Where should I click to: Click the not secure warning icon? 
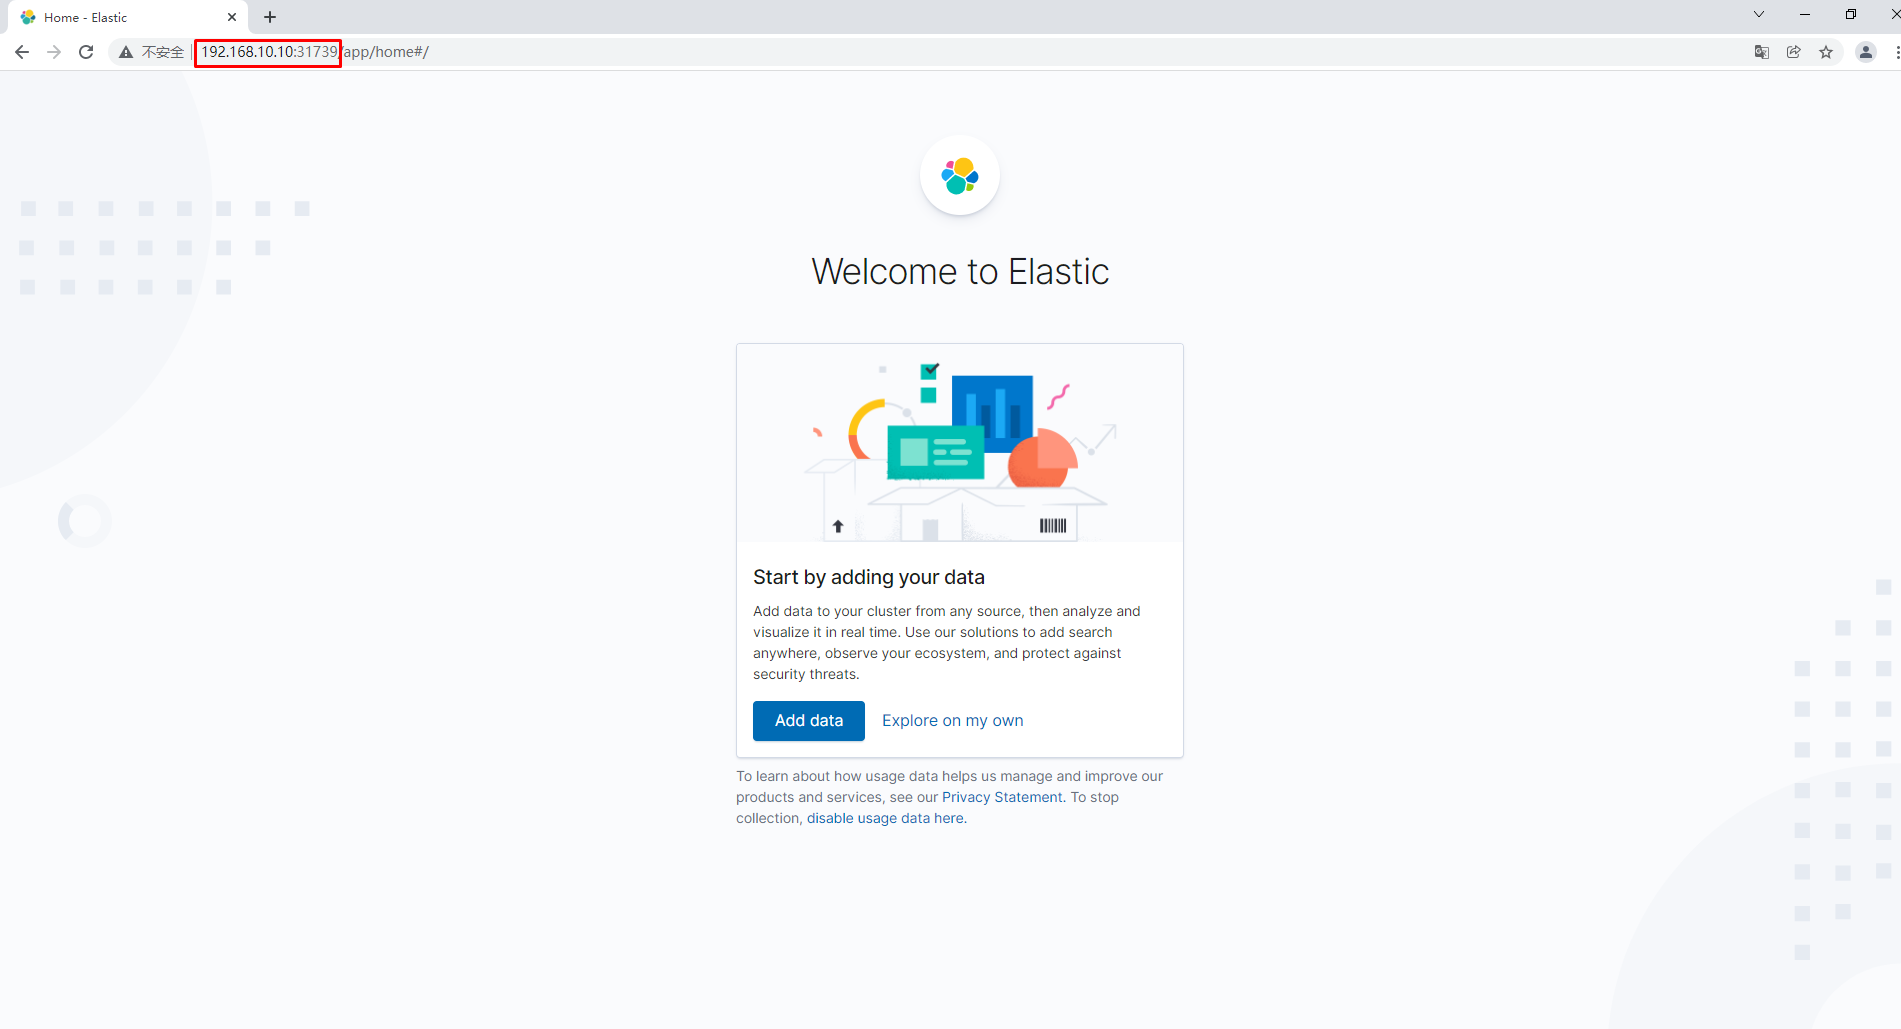coord(126,52)
